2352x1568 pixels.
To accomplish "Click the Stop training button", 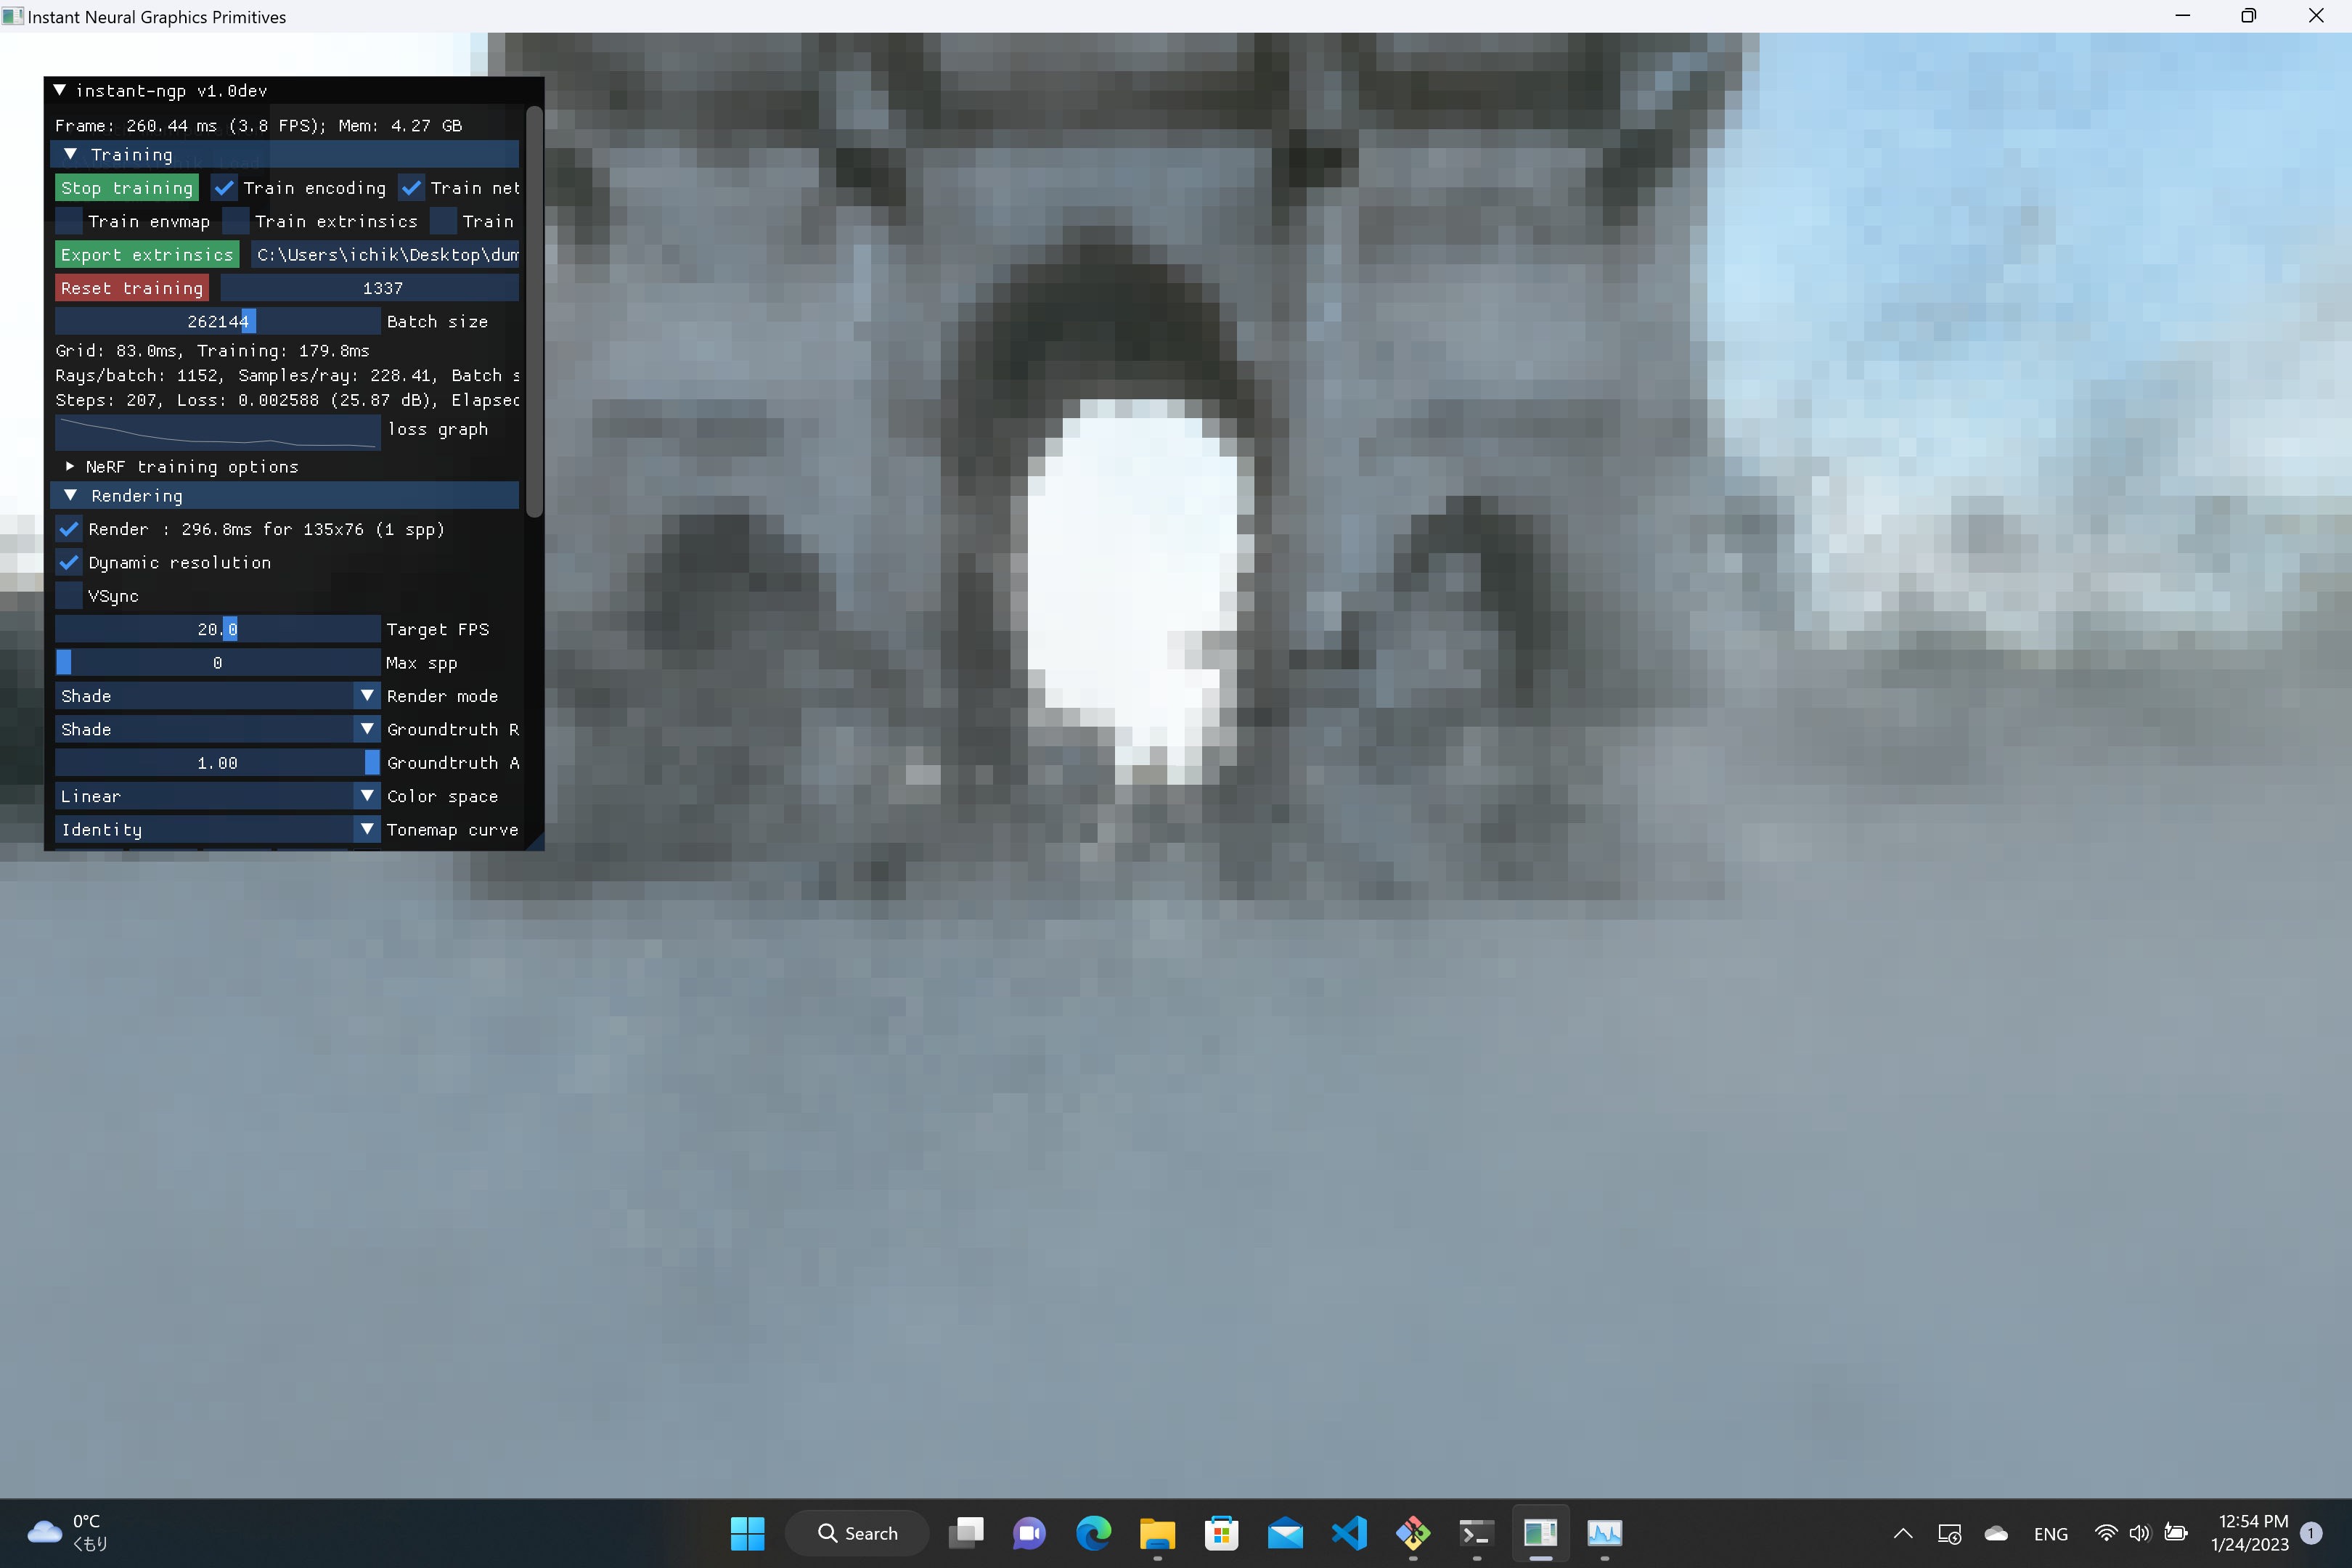I will (x=126, y=188).
